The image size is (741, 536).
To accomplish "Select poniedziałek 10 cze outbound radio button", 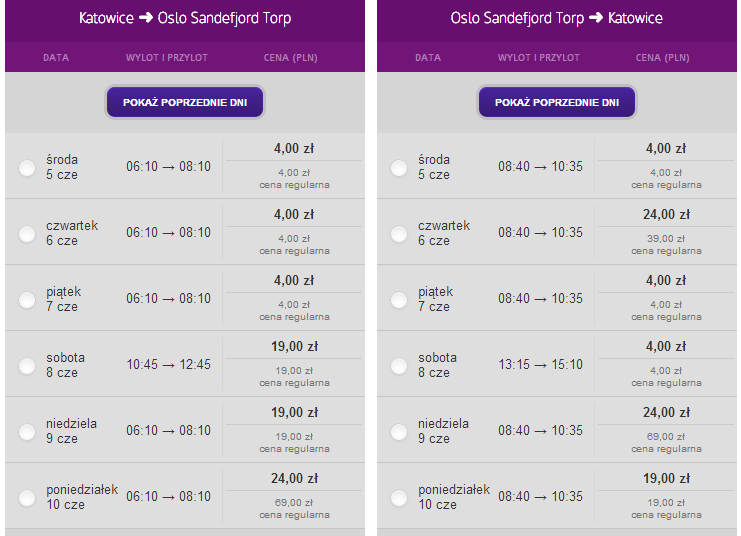I will pos(27,498).
